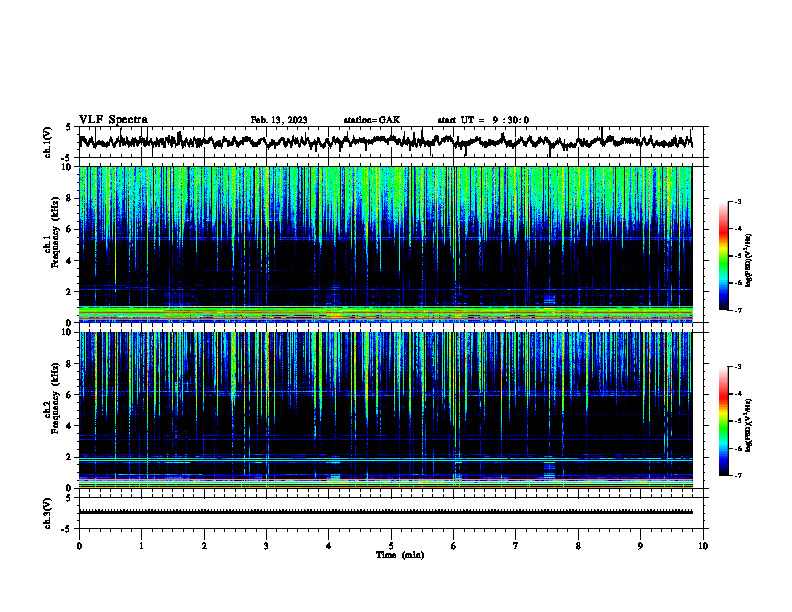
Task: Click the ch.2 spectrogram color scale bar
Action: (x=724, y=421)
